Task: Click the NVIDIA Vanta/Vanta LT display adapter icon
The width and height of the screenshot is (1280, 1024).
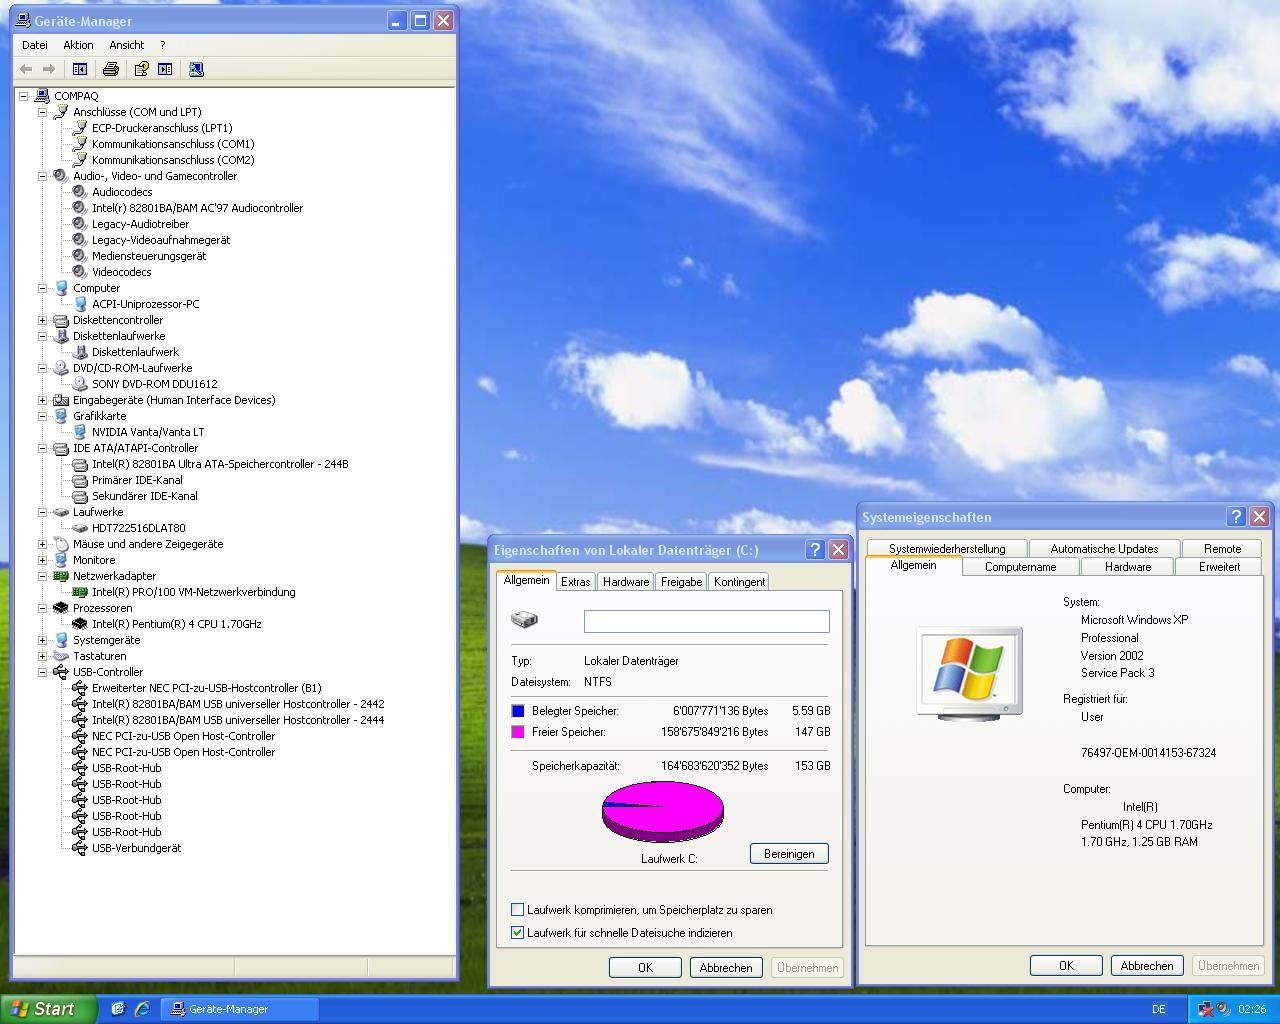Action: pyautogui.click(x=80, y=432)
